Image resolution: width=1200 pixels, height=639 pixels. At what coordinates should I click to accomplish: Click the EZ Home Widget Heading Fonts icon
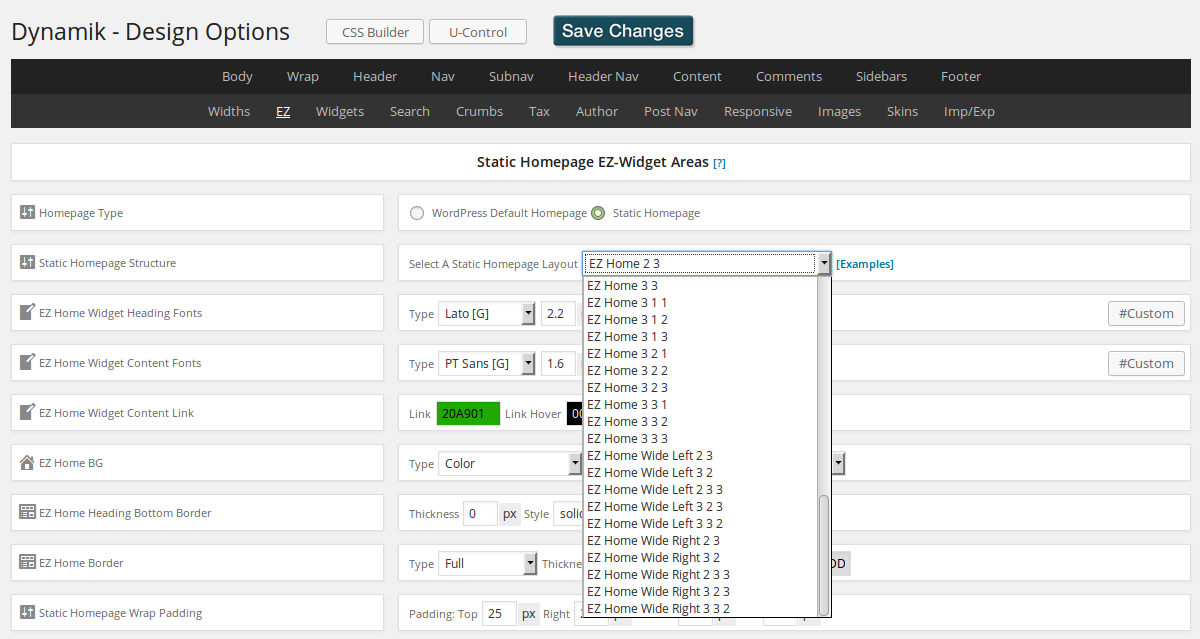tap(28, 313)
